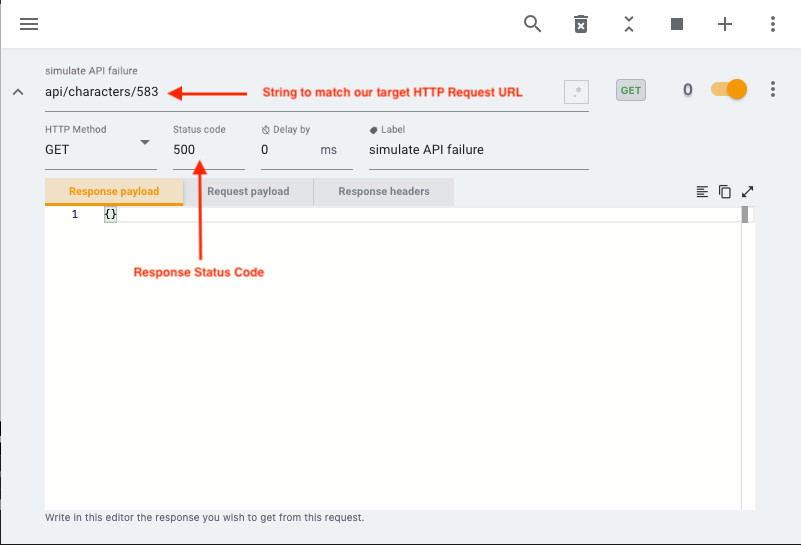Viewport: 801px width, 545px height.
Task: Collapse all rules with the toolbar icon
Action: 629,24
